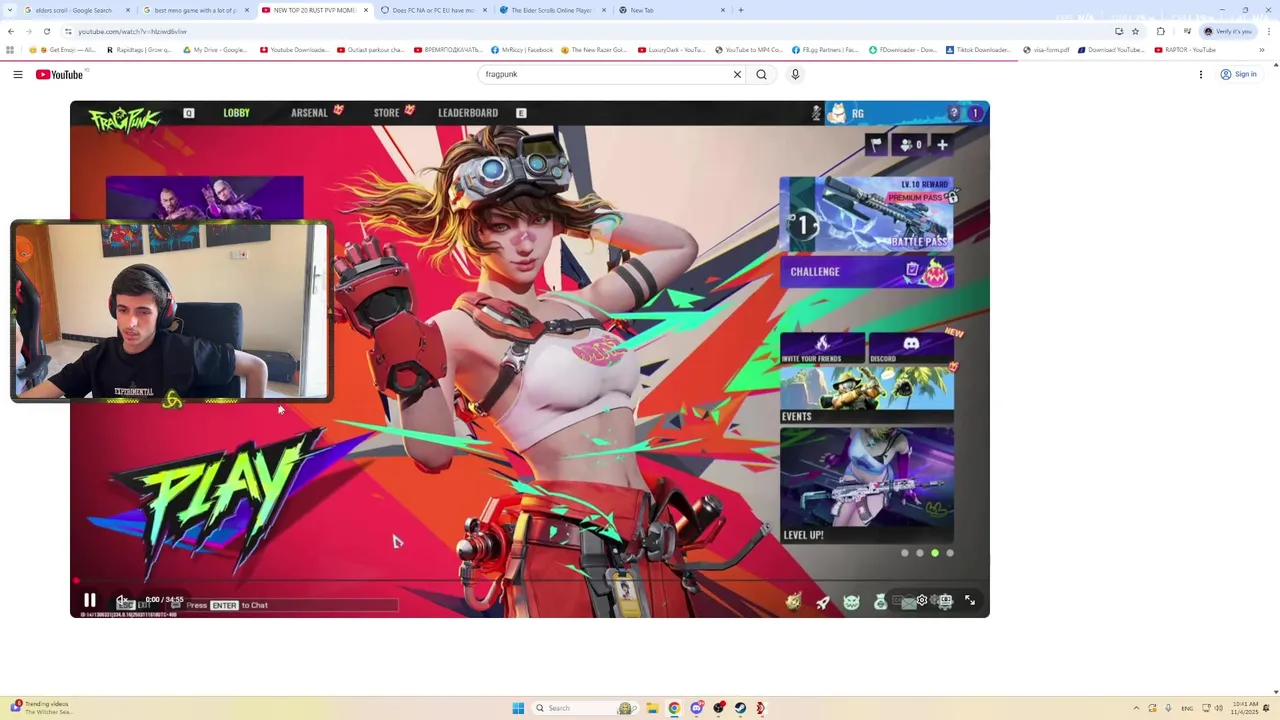The height and width of the screenshot is (720, 1280).
Task: Click the DISCORD tile
Action: [911, 346]
